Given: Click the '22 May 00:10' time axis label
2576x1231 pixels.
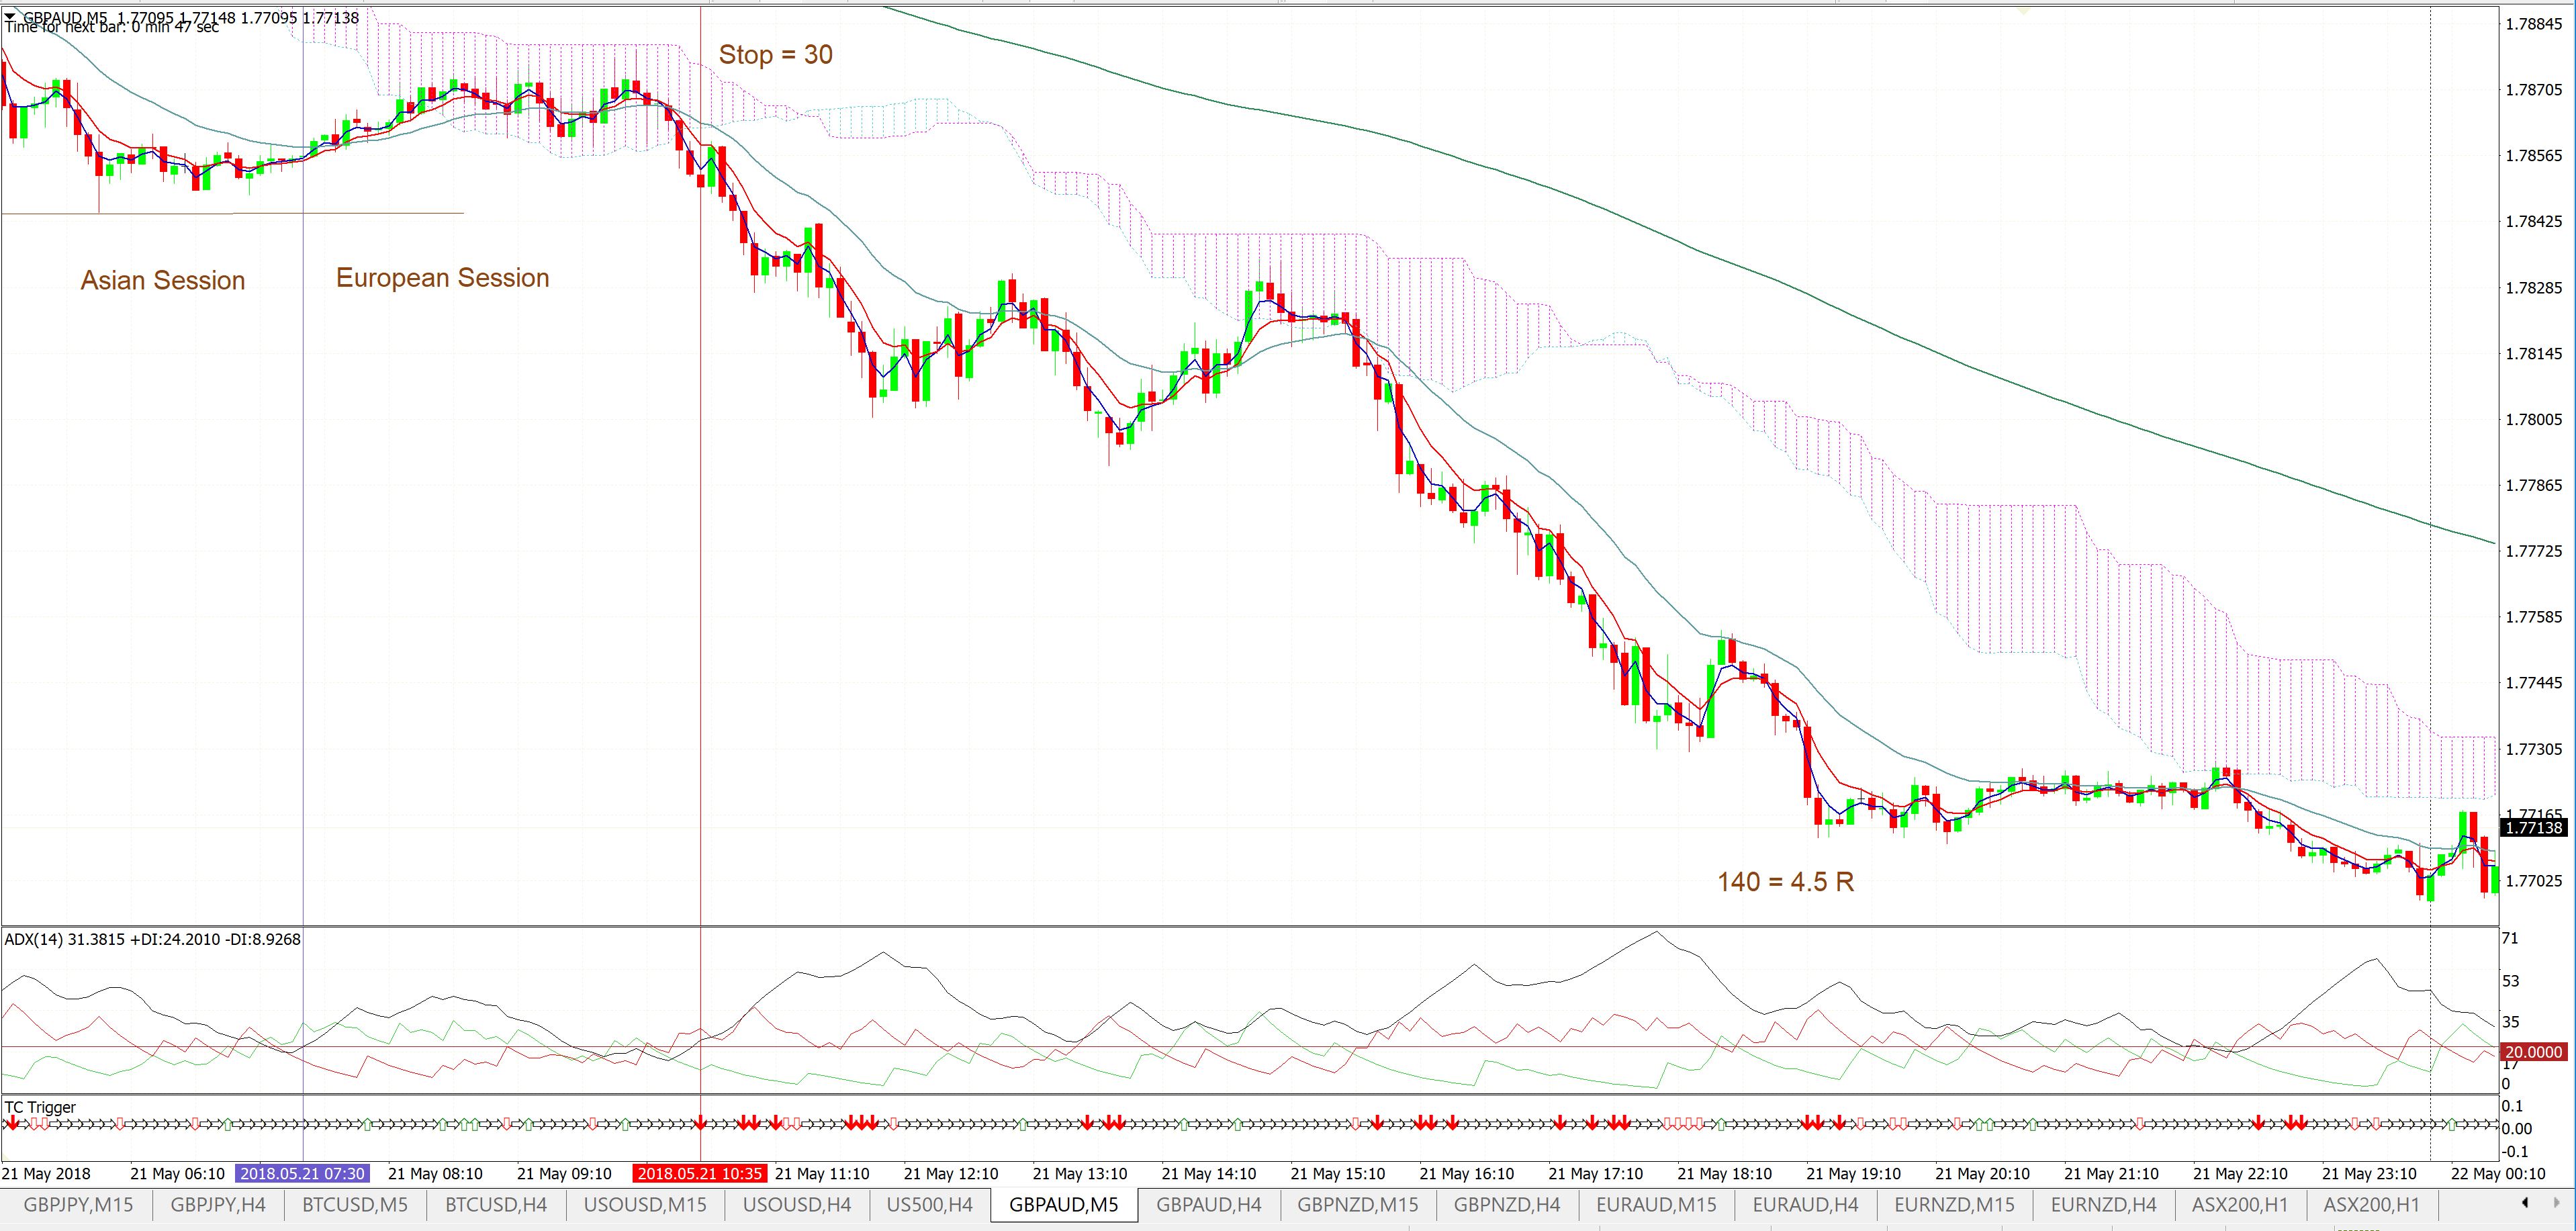Looking at the screenshot, I should [x=2499, y=1173].
